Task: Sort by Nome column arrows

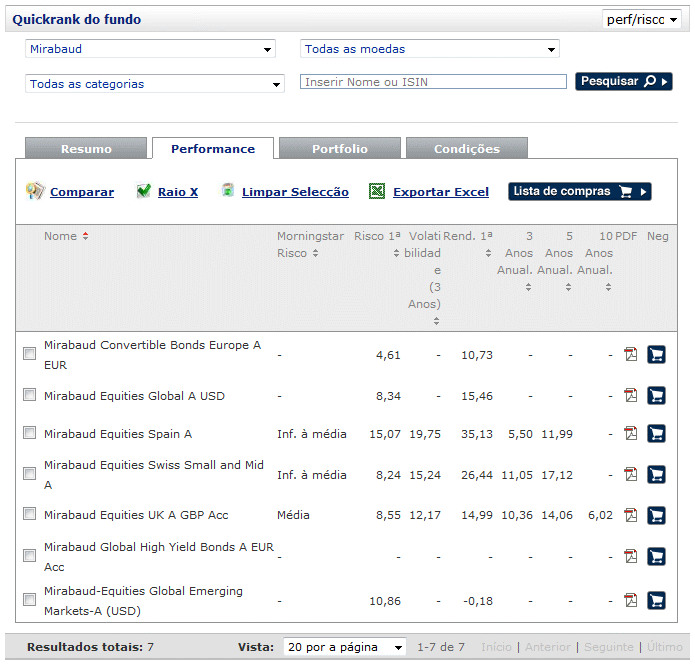Action: [85, 236]
